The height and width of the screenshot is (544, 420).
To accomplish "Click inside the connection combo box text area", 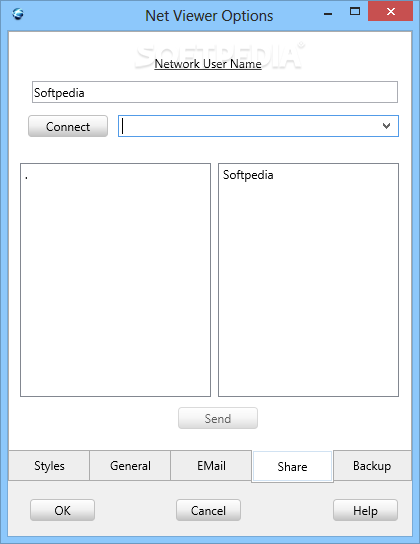I will coord(249,126).
